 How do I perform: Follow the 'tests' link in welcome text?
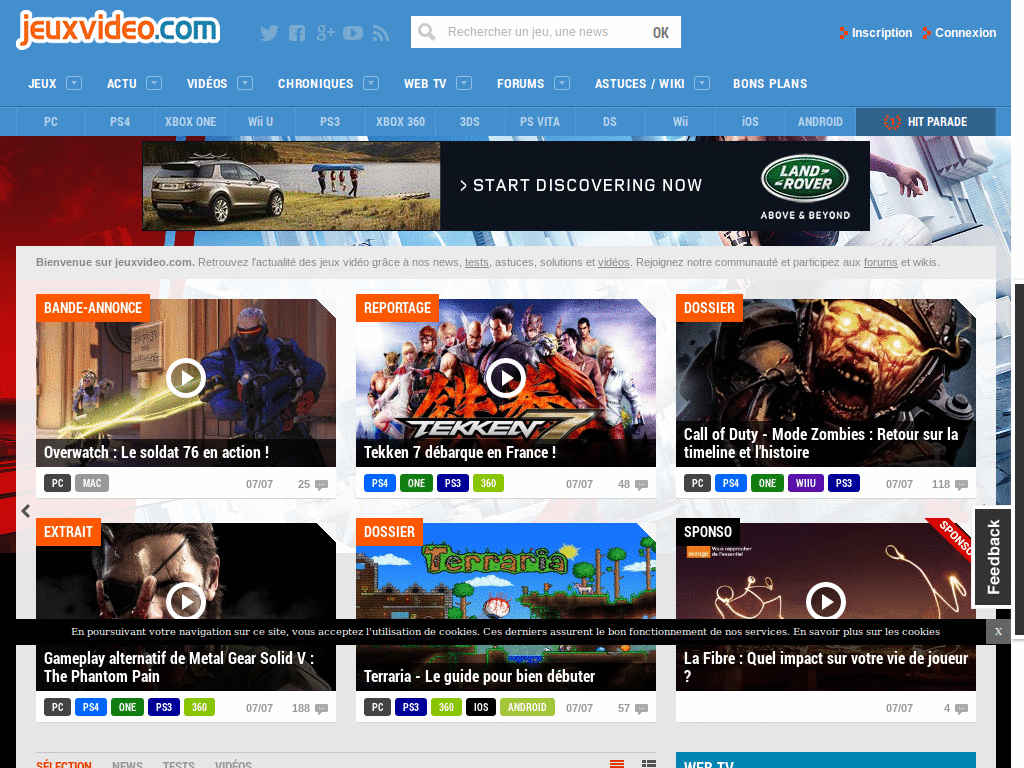pyautogui.click(x=477, y=263)
